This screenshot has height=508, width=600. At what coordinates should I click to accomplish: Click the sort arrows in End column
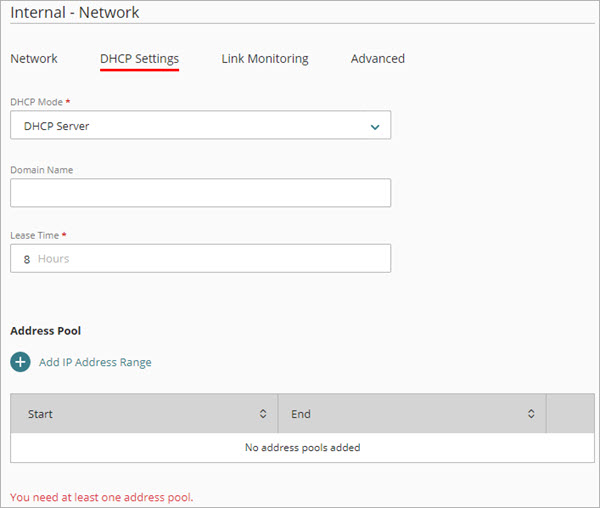tap(531, 413)
